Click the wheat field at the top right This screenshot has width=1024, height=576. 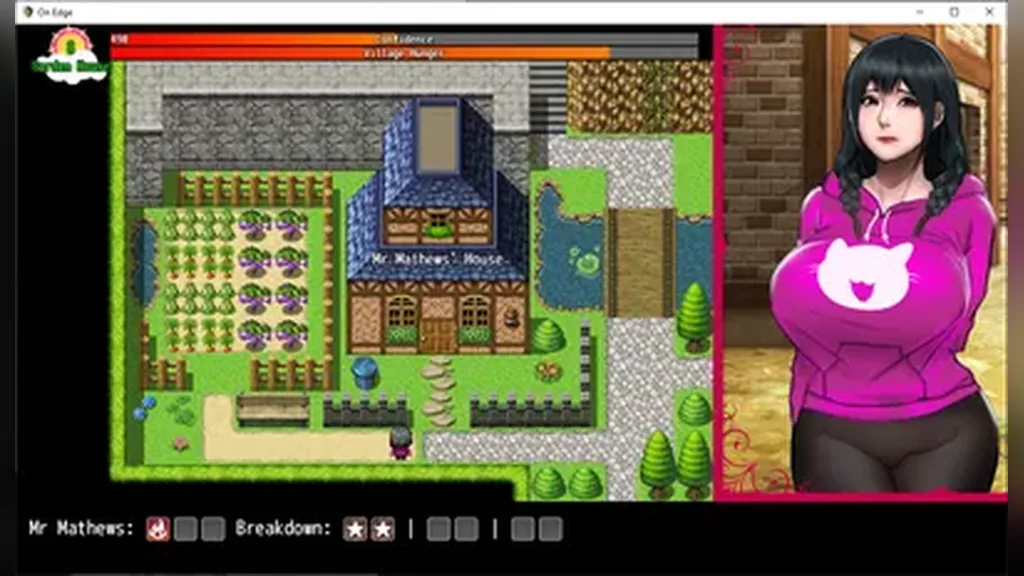639,97
